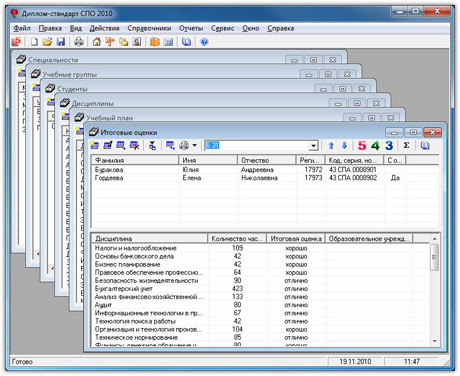Sort by the Имя column header
This screenshot has height=376, width=460.
(208, 160)
